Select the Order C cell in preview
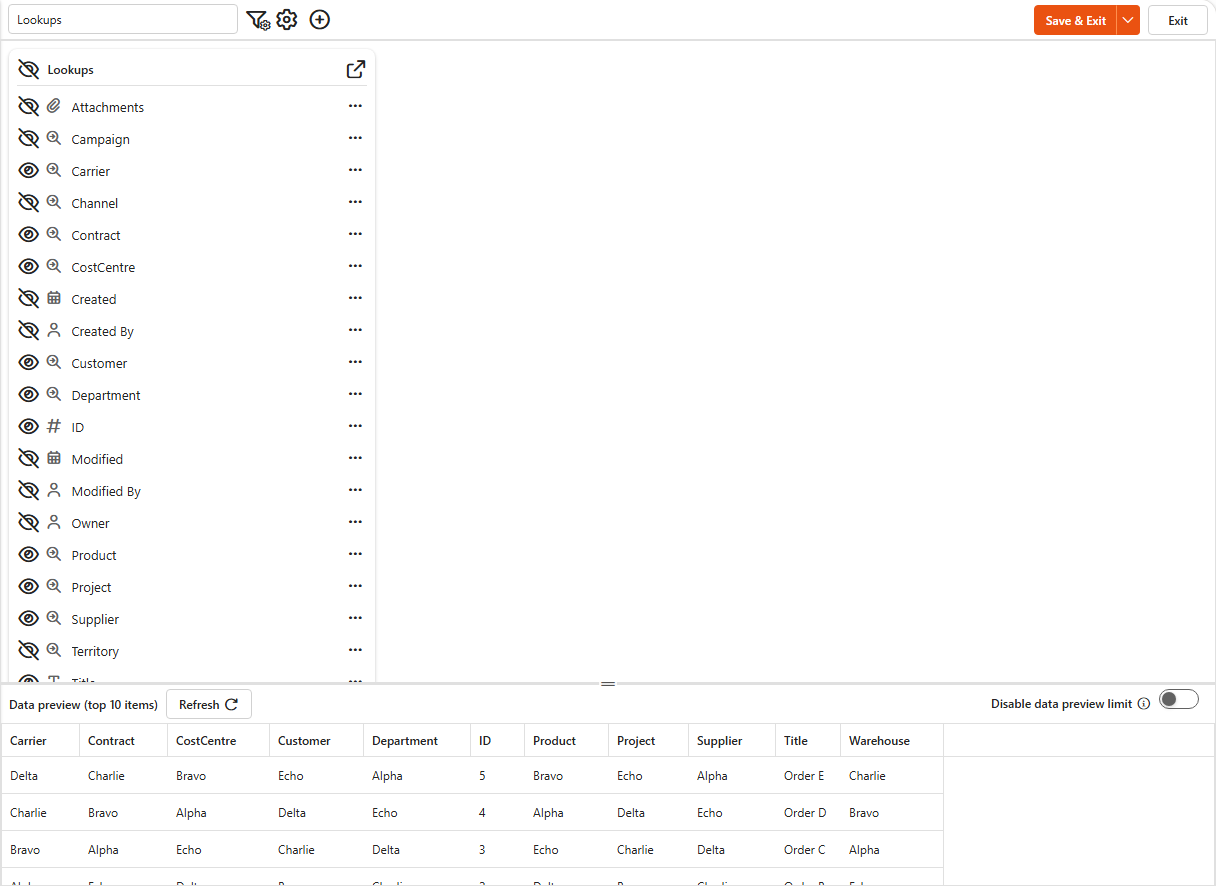The width and height of the screenshot is (1216, 886). pos(808,850)
